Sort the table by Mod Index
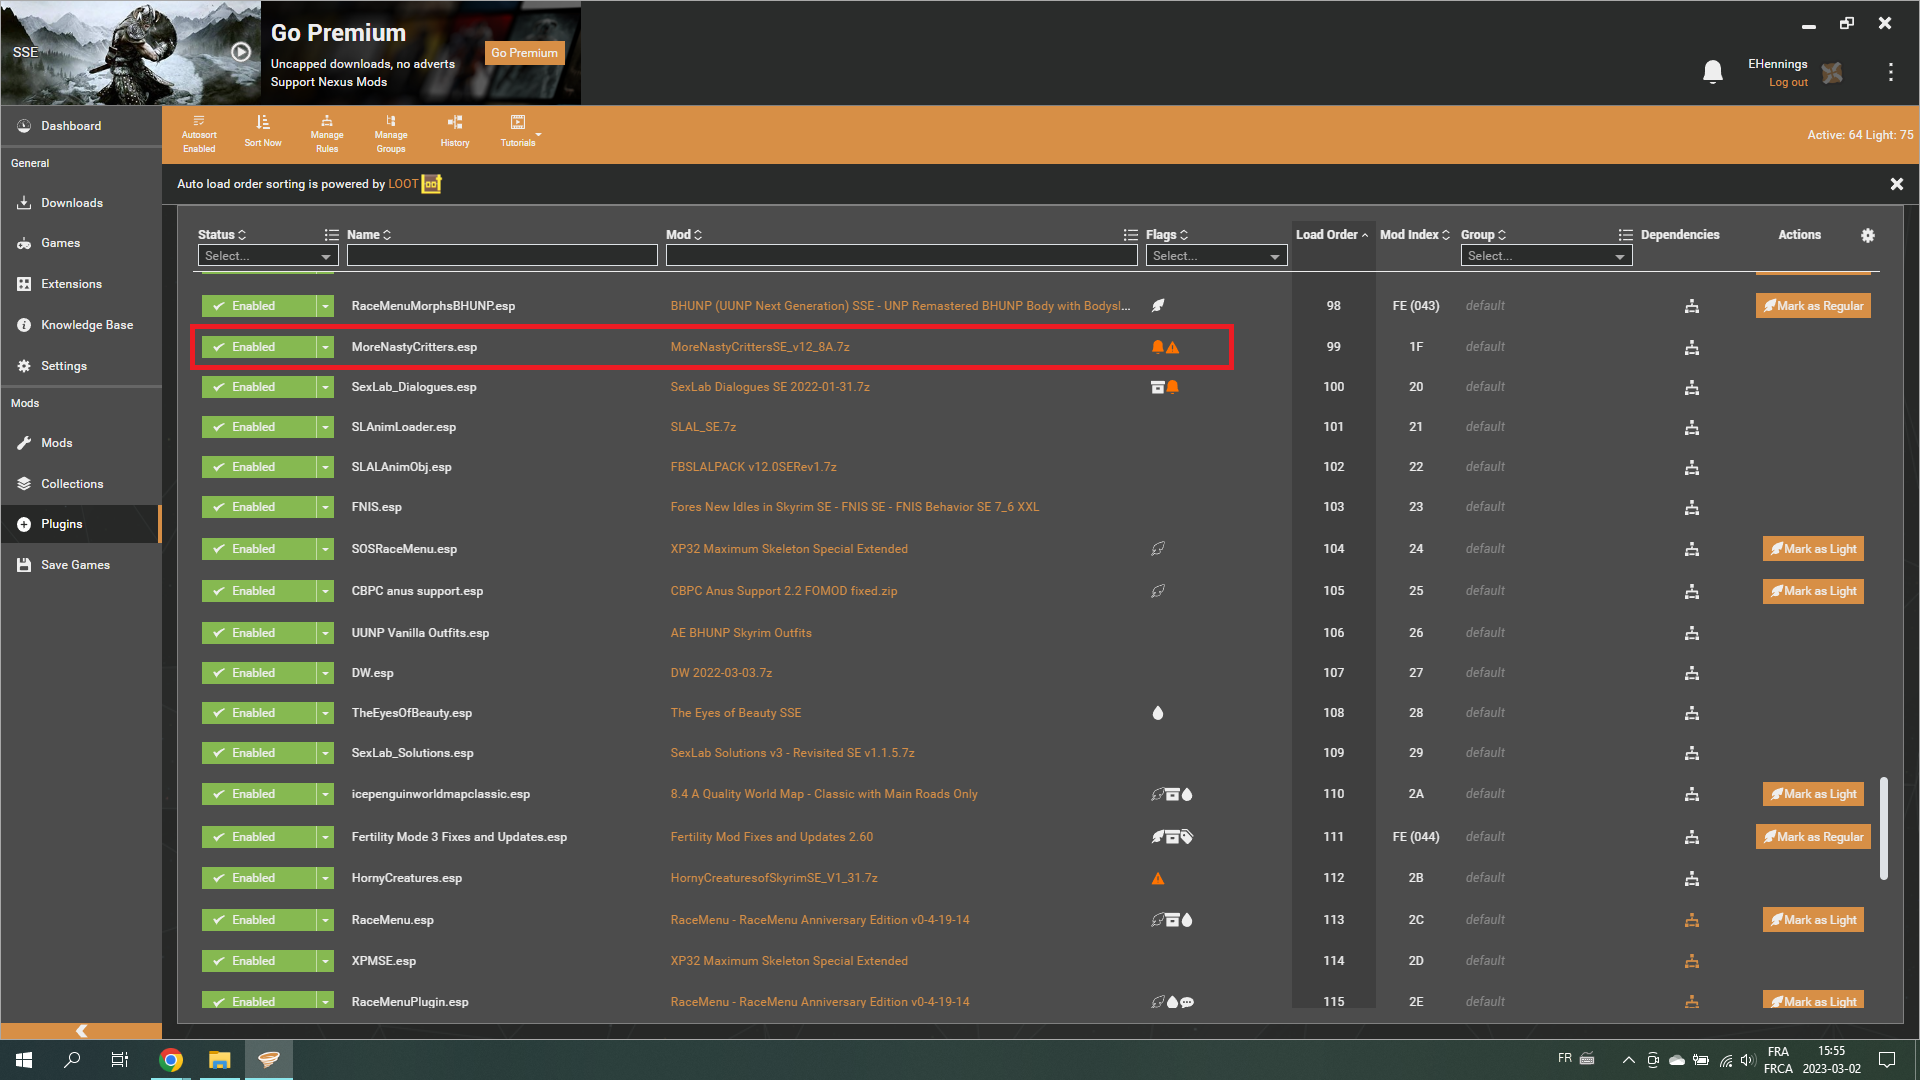 click(1414, 235)
